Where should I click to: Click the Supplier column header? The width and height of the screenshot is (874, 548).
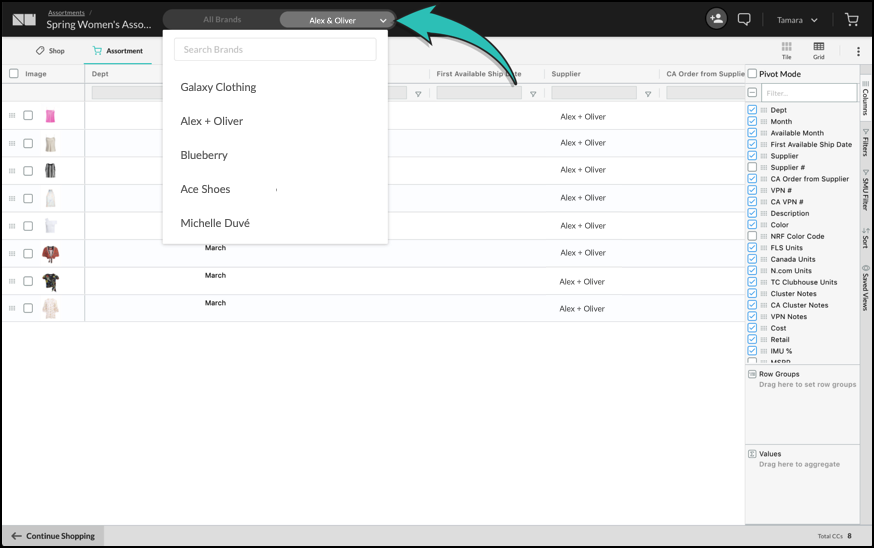click(x=566, y=74)
